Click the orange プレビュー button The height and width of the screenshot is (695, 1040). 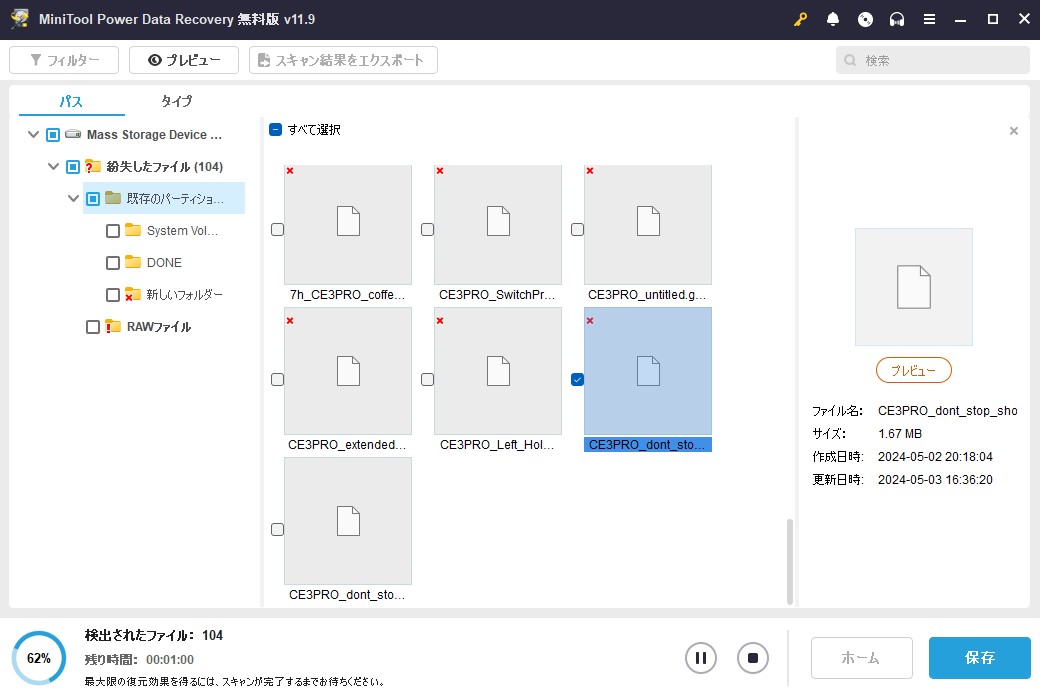click(x=913, y=370)
